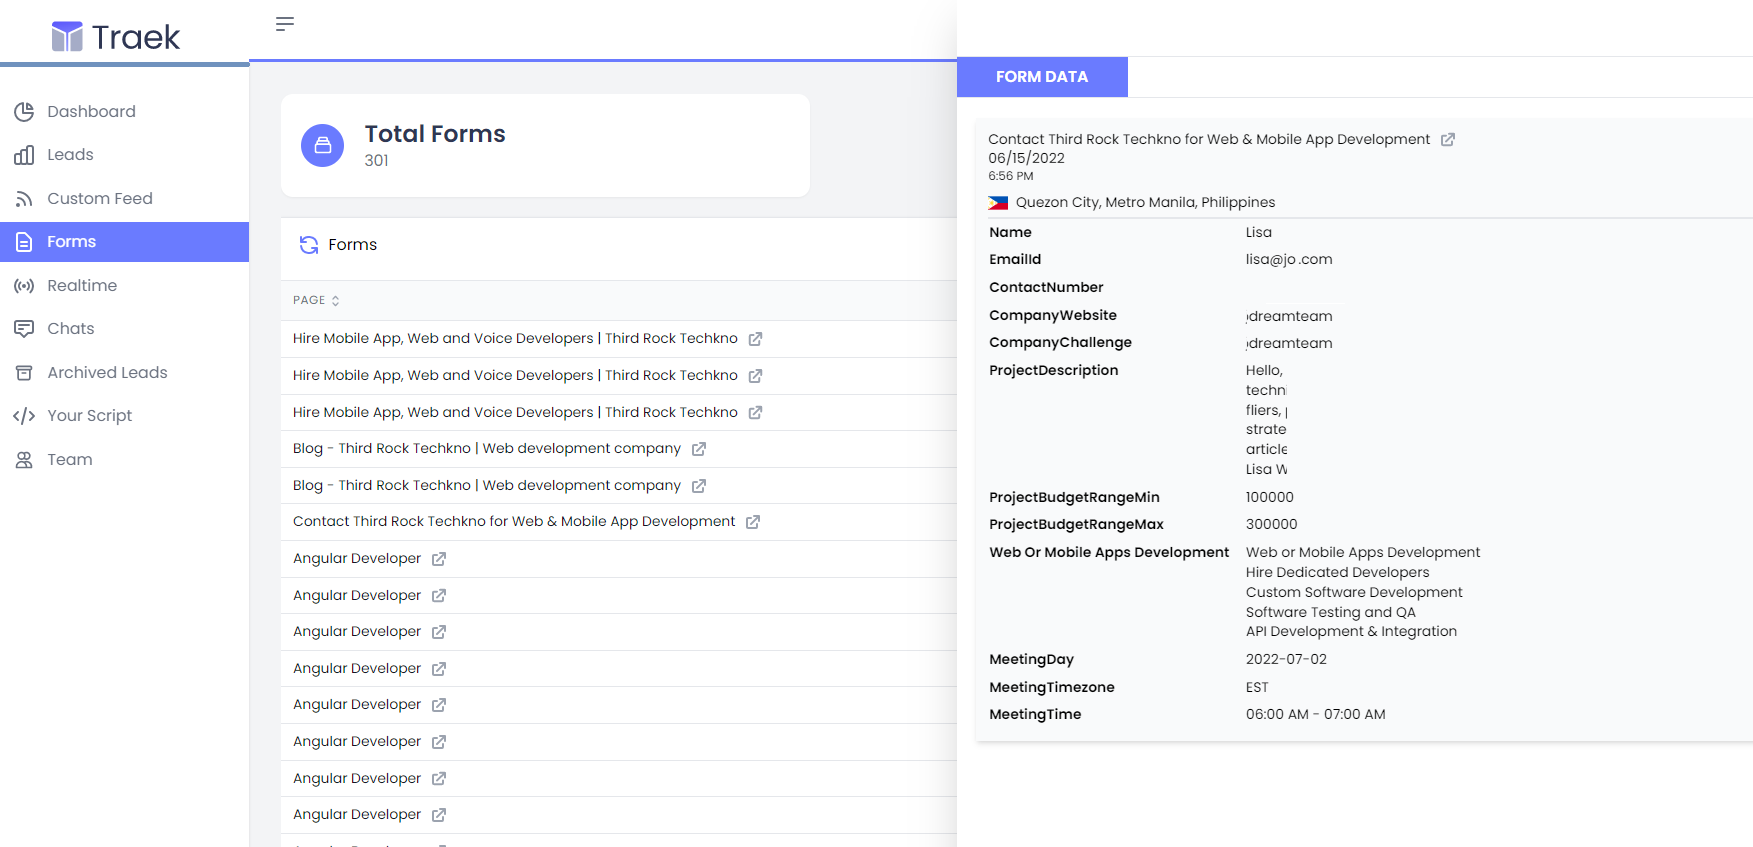1753x847 pixels.
Task: Click the Forms document icon in sidebar
Action: pyautogui.click(x=24, y=242)
